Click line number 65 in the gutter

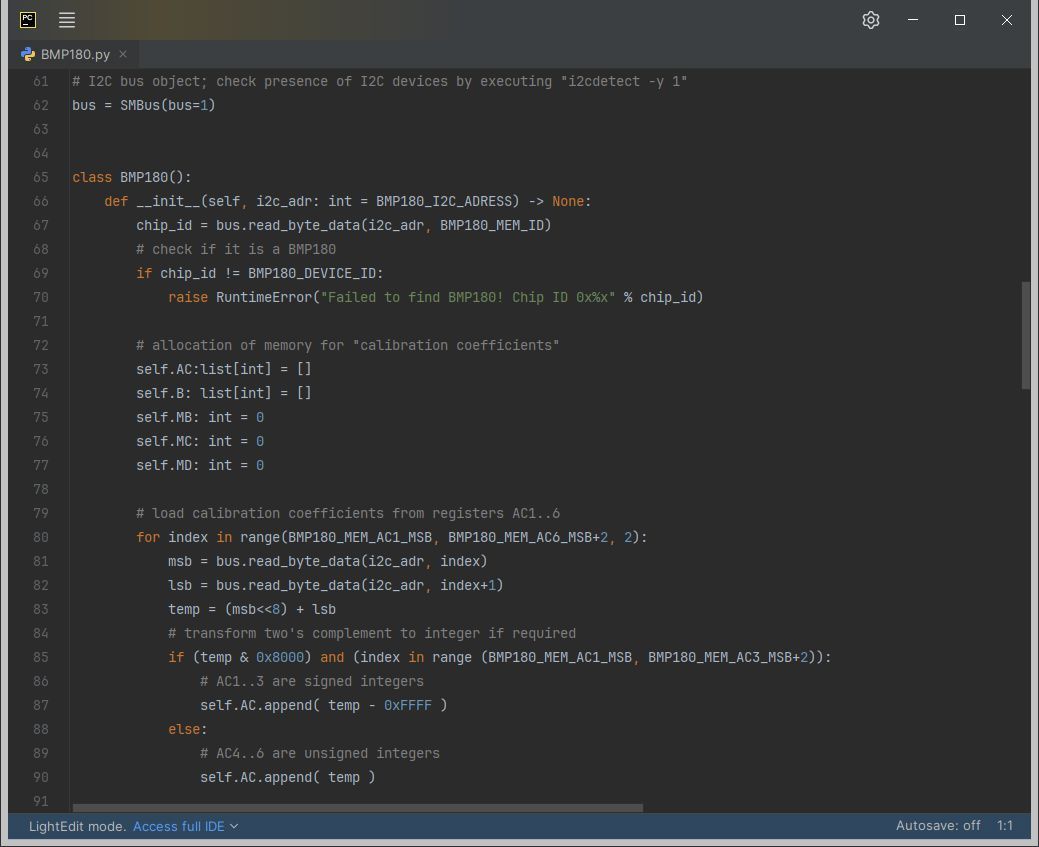pyautogui.click(x=40, y=177)
